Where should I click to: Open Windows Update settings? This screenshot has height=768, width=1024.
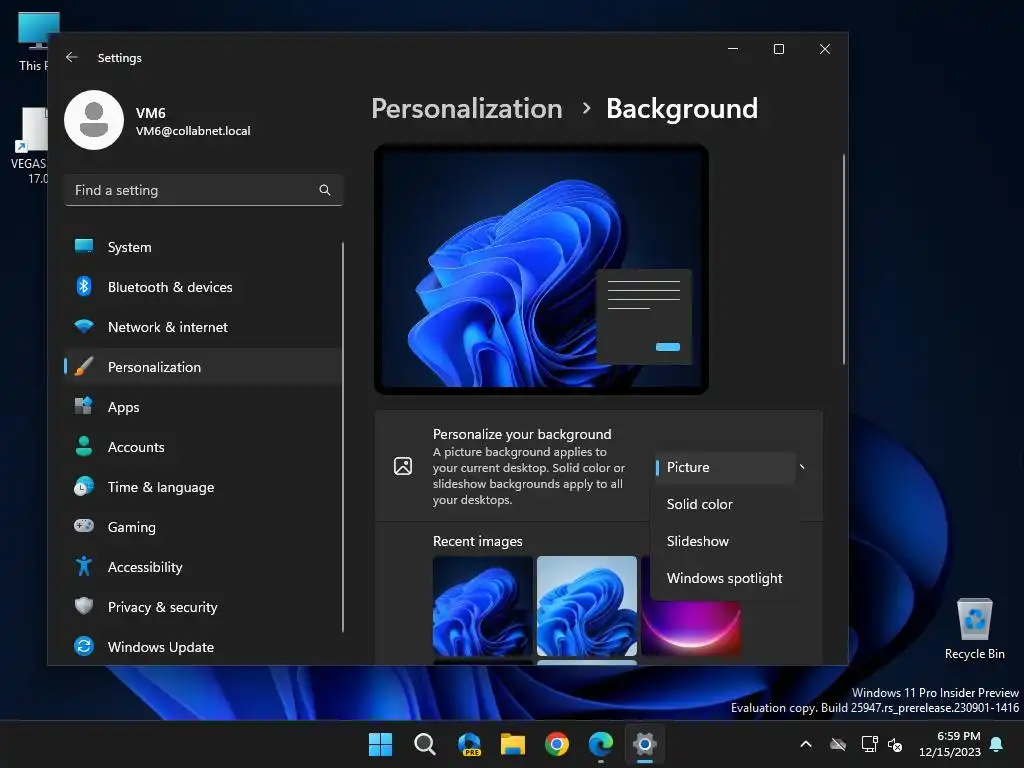click(202, 647)
